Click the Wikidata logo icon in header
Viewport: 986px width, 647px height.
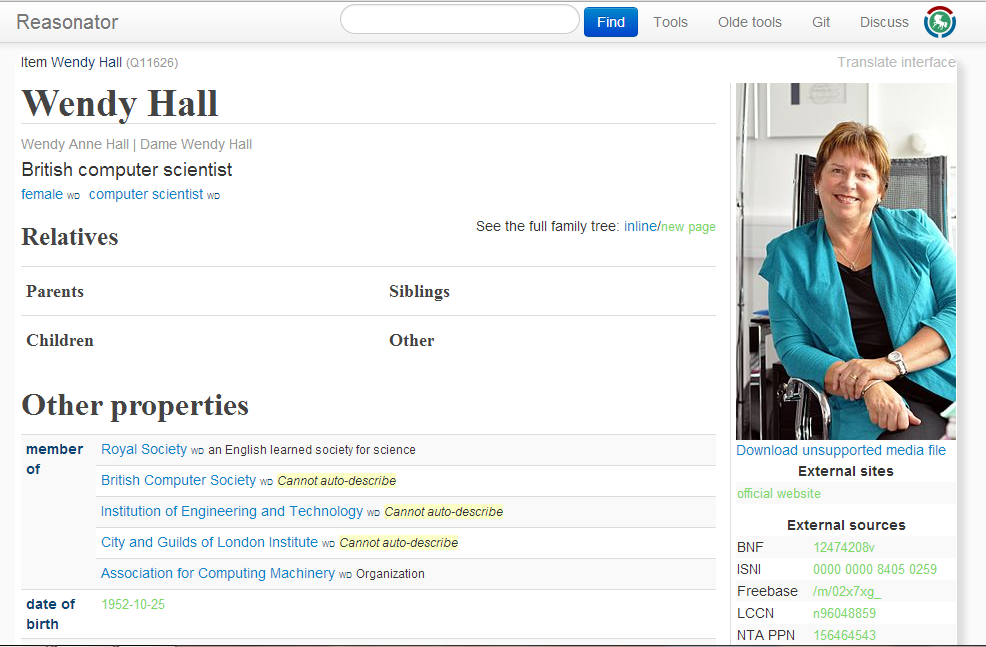939,22
